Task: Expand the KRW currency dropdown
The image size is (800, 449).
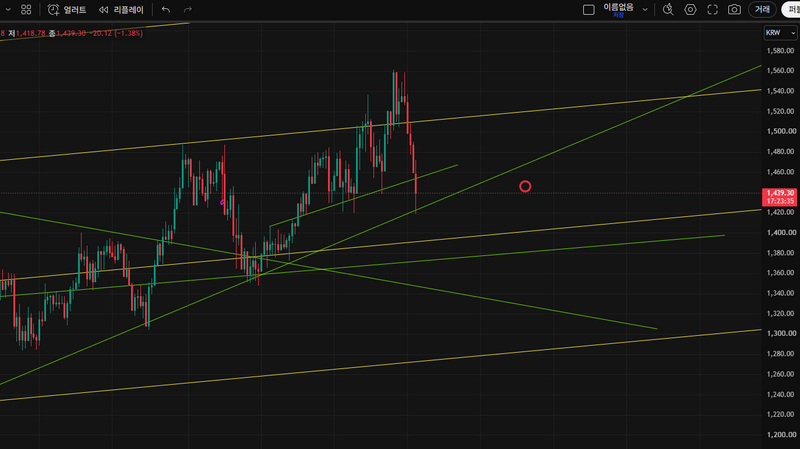Action: click(x=780, y=33)
